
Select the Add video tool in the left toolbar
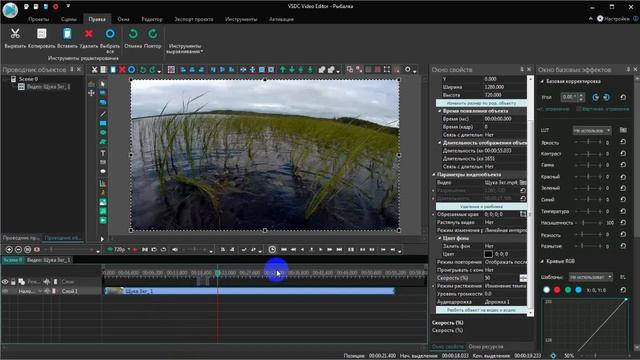click(103, 220)
